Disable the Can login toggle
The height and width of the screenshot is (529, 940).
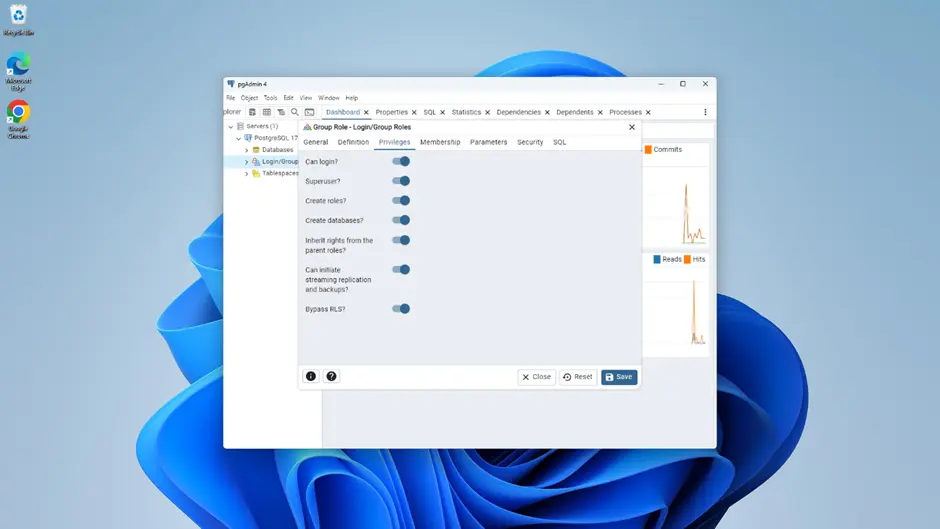401,161
